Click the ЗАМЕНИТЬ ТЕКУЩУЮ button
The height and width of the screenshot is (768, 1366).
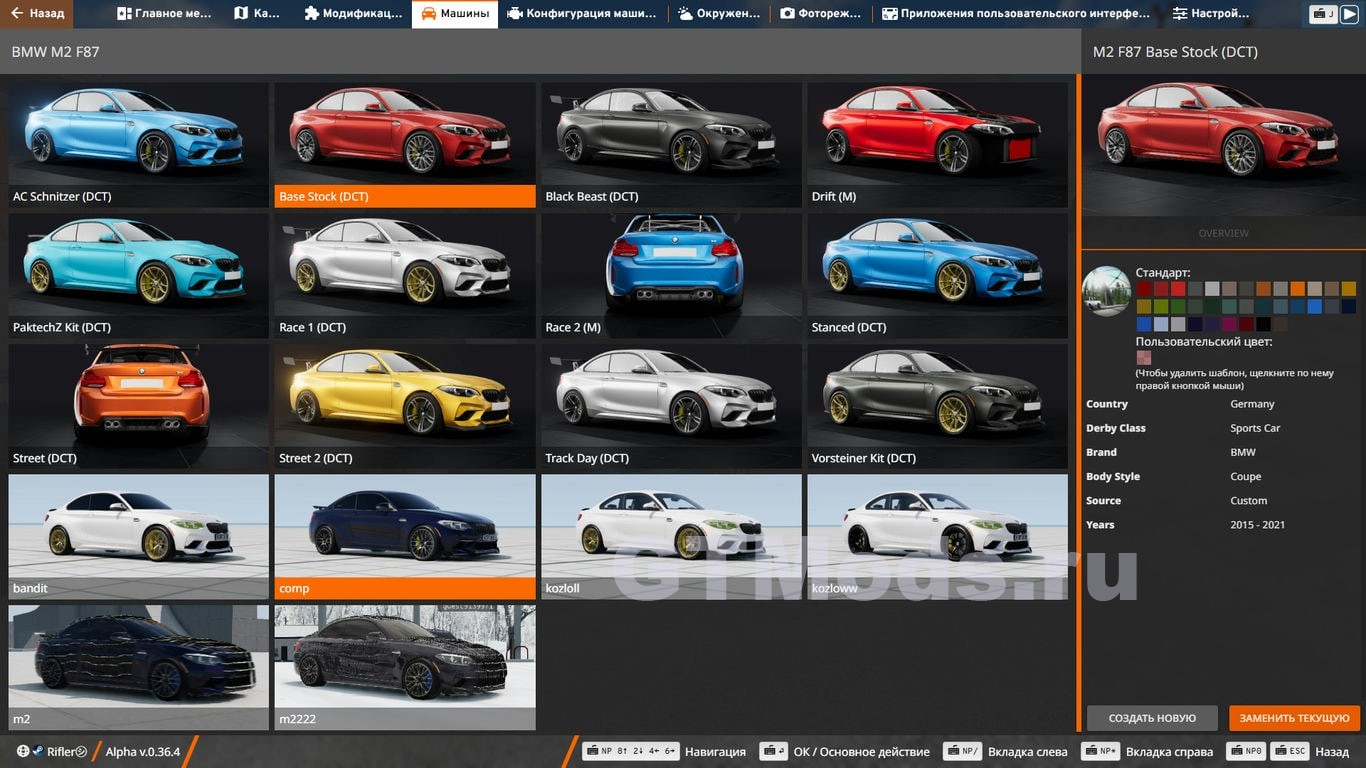(1294, 718)
